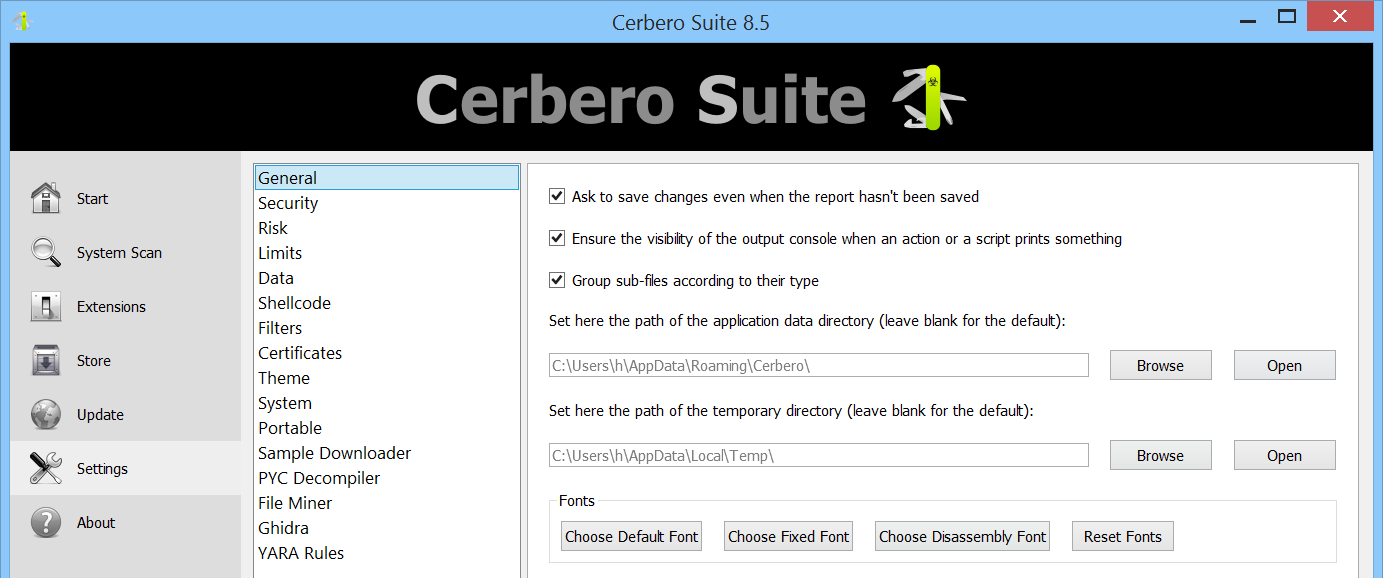
Task: Choose Disassembly Font button
Action: pos(962,536)
